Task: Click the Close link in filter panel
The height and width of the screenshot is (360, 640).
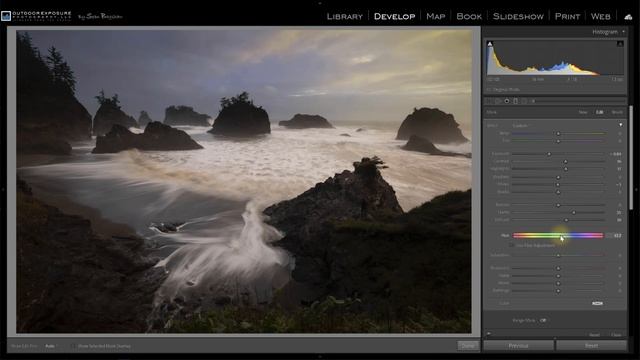Action: (616, 335)
